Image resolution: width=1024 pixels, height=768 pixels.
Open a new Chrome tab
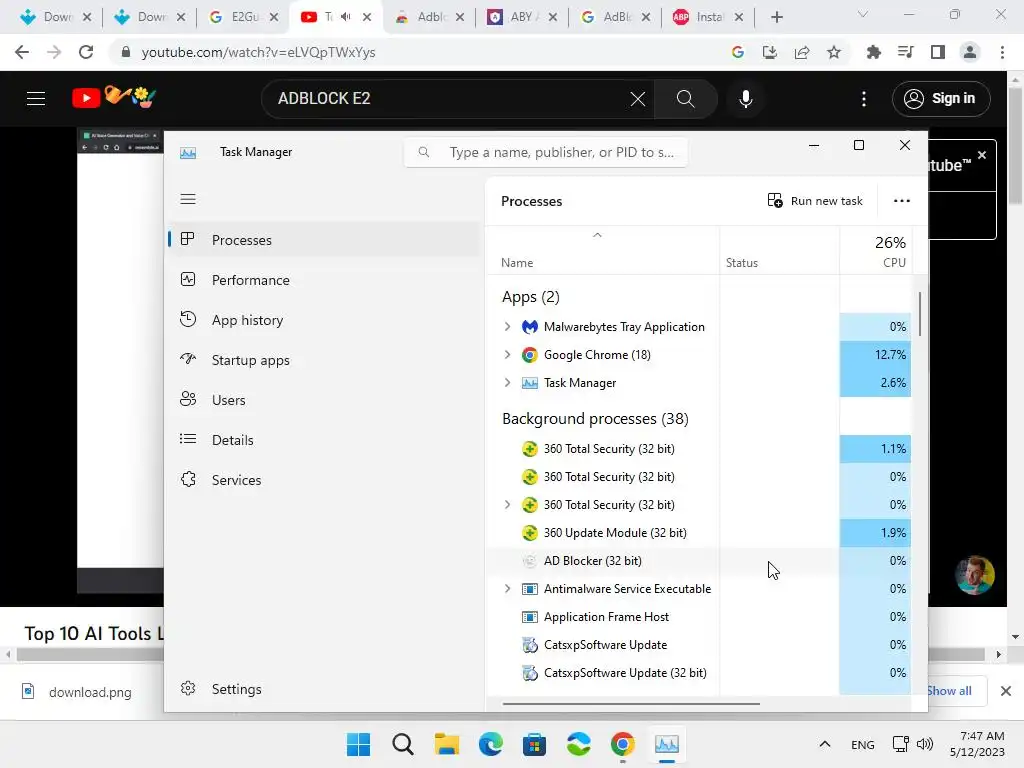(x=776, y=17)
